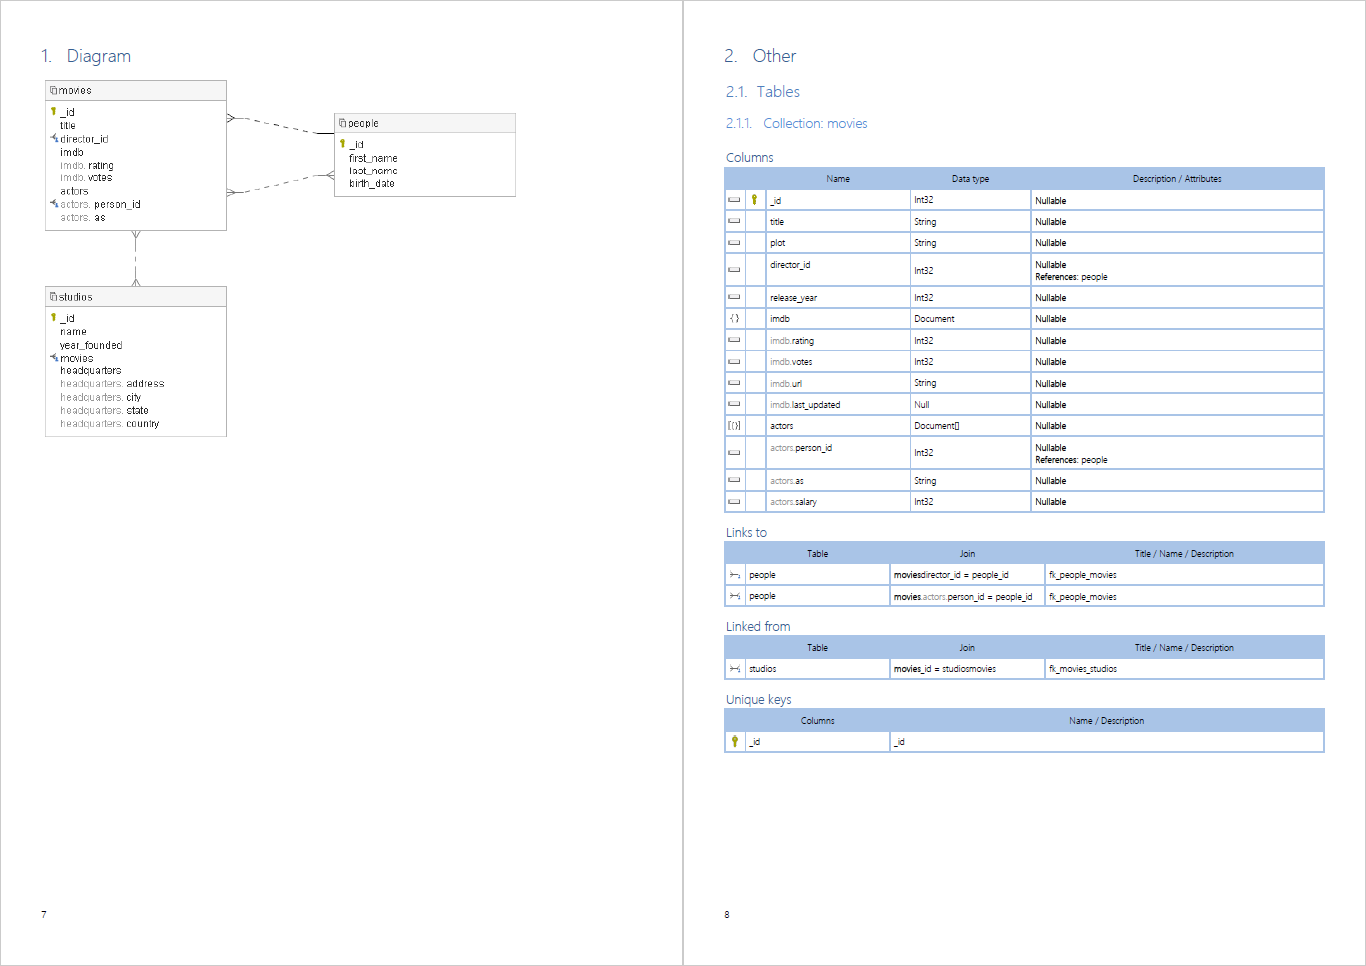Select the 'Collection: movies' heading

(814, 124)
